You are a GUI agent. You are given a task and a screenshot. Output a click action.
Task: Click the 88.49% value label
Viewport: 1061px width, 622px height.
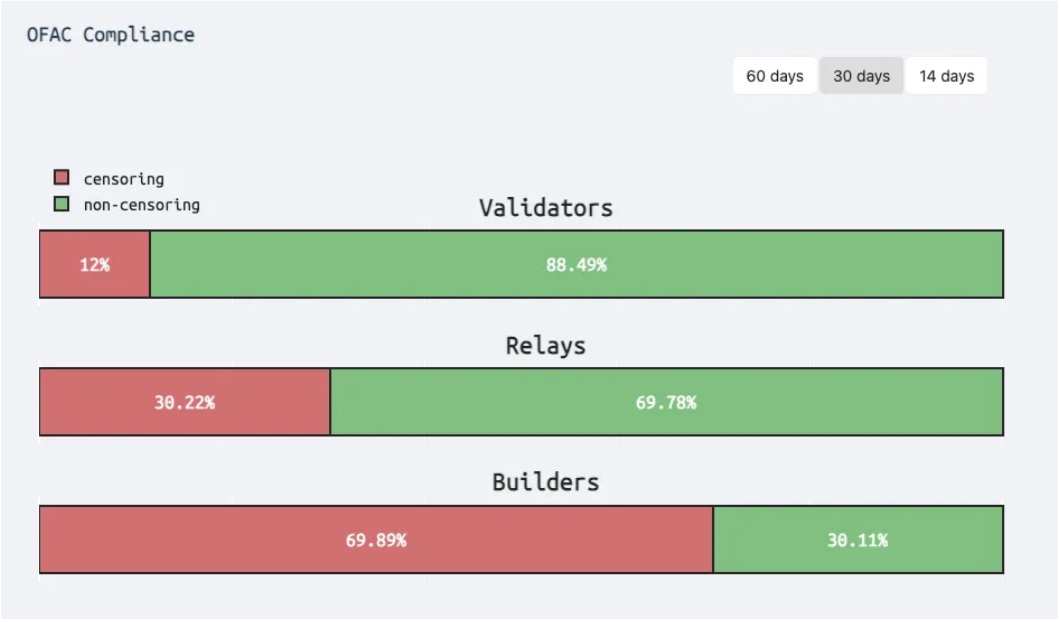[576, 265]
